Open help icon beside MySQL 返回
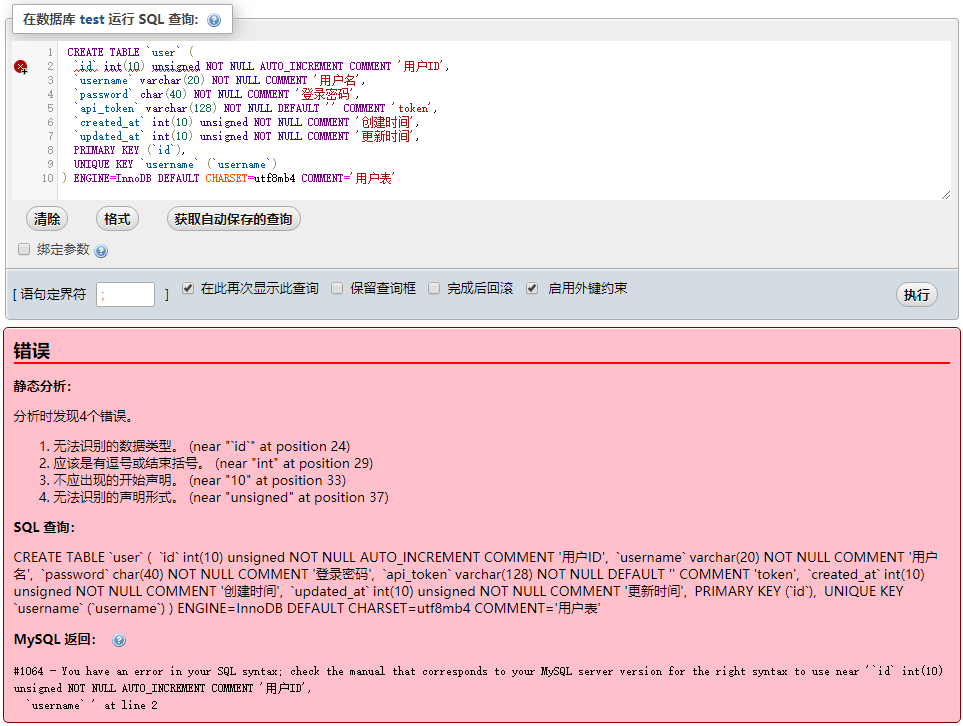The height and width of the screenshot is (726, 963). [x=119, y=640]
